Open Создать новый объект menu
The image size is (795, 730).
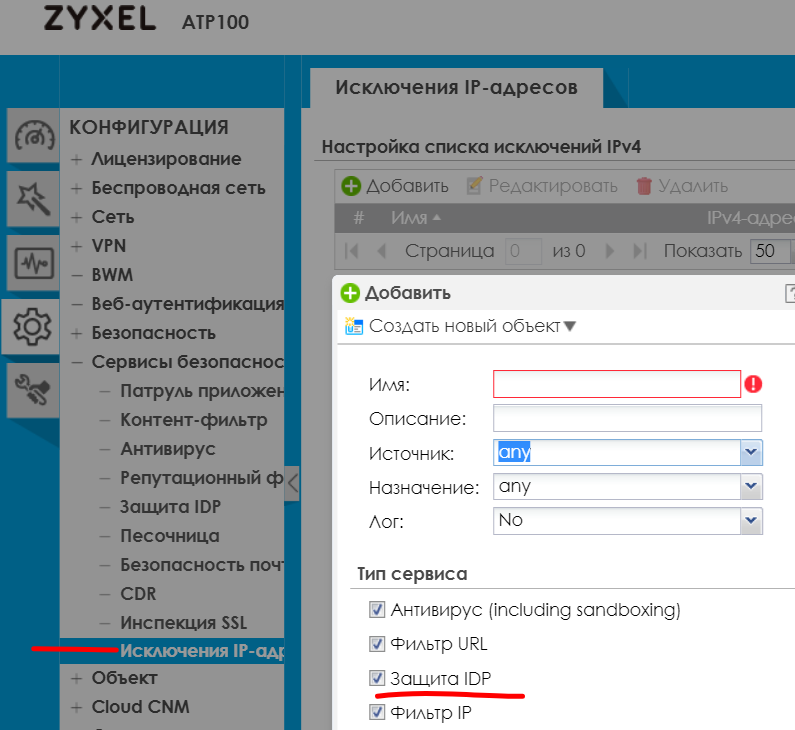pos(460,326)
